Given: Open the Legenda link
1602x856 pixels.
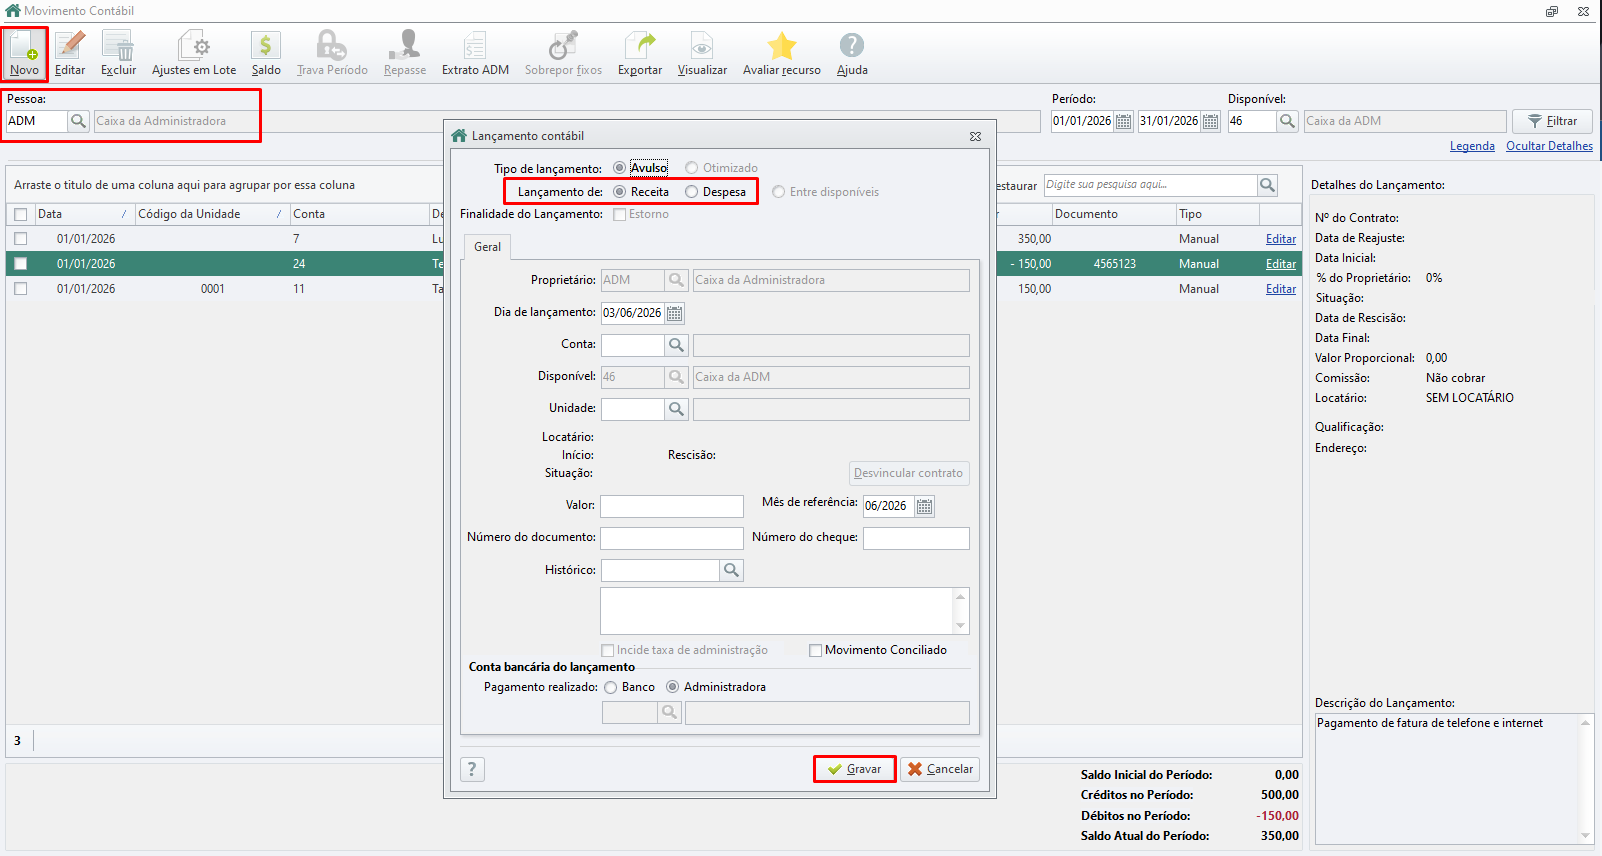Looking at the screenshot, I should click(1472, 146).
